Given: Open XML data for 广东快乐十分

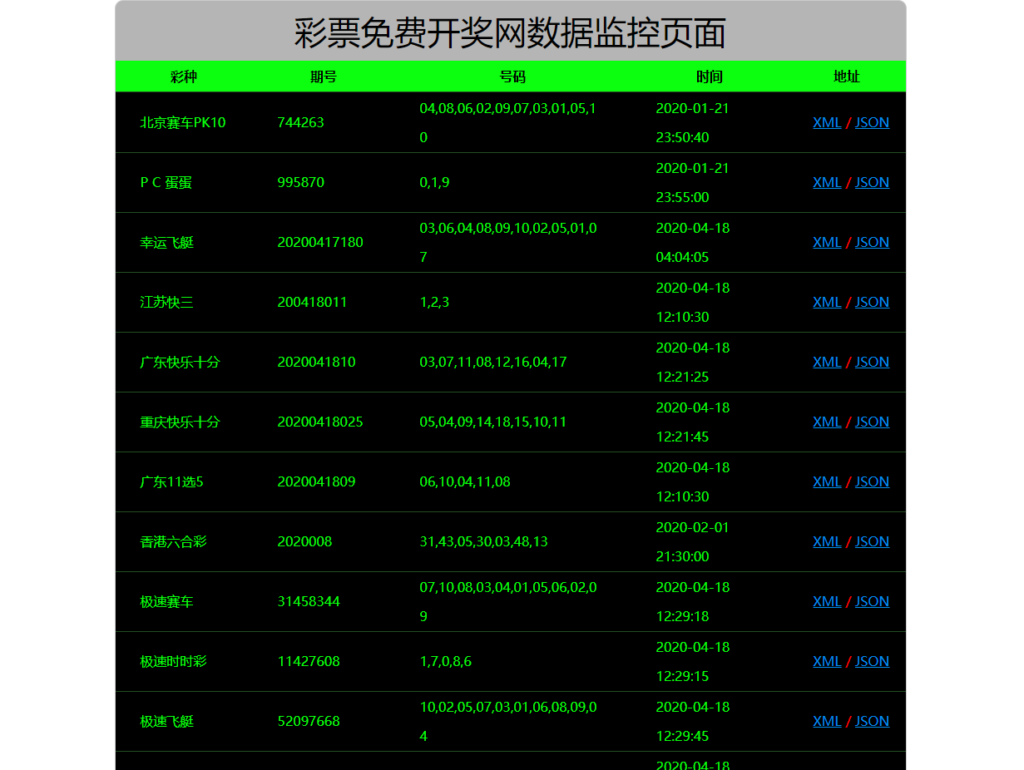Looking at the screenshot, I should point(827,362).
